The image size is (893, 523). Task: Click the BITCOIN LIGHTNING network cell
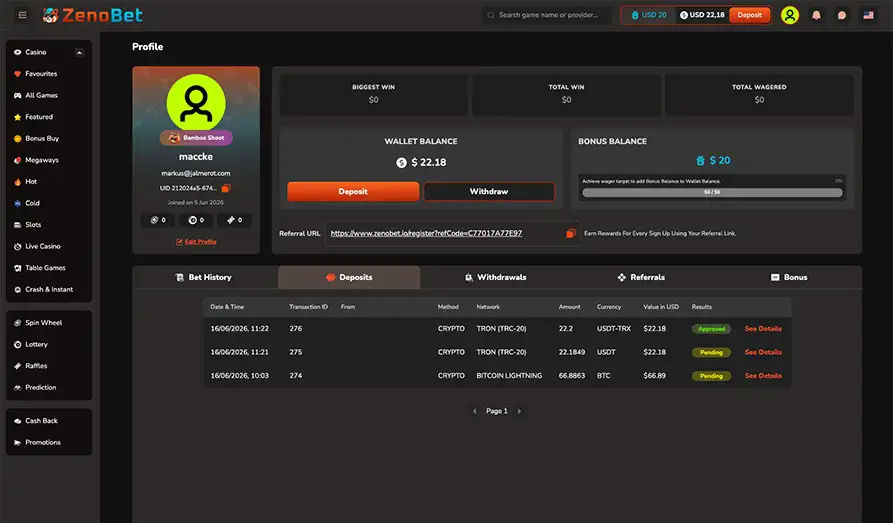coord(509,376)
